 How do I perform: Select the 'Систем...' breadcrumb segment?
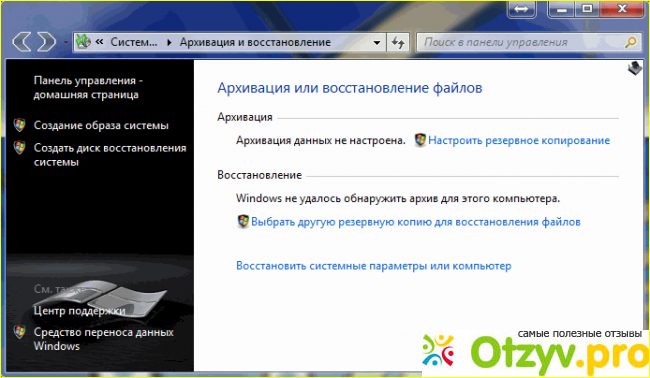point(134,42)
